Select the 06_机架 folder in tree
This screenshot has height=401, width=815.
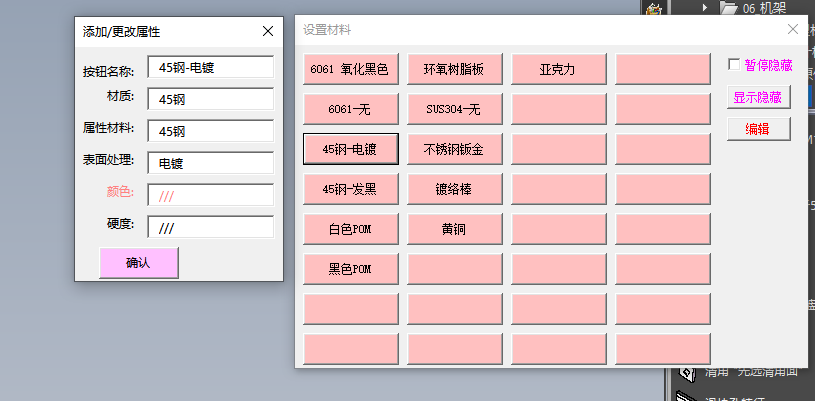(764, 7)
